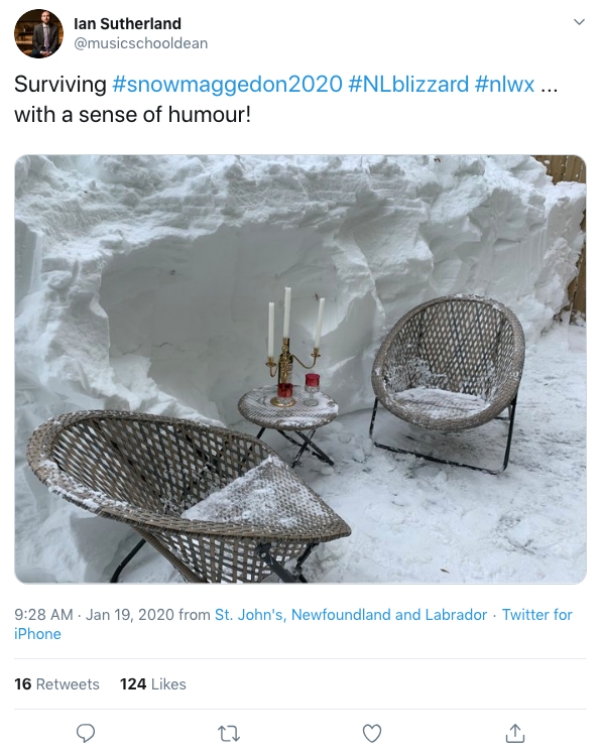Reply to the tweet via speech bubble icon
This screenshot has height=755, width=600.
tap(86, 733)
